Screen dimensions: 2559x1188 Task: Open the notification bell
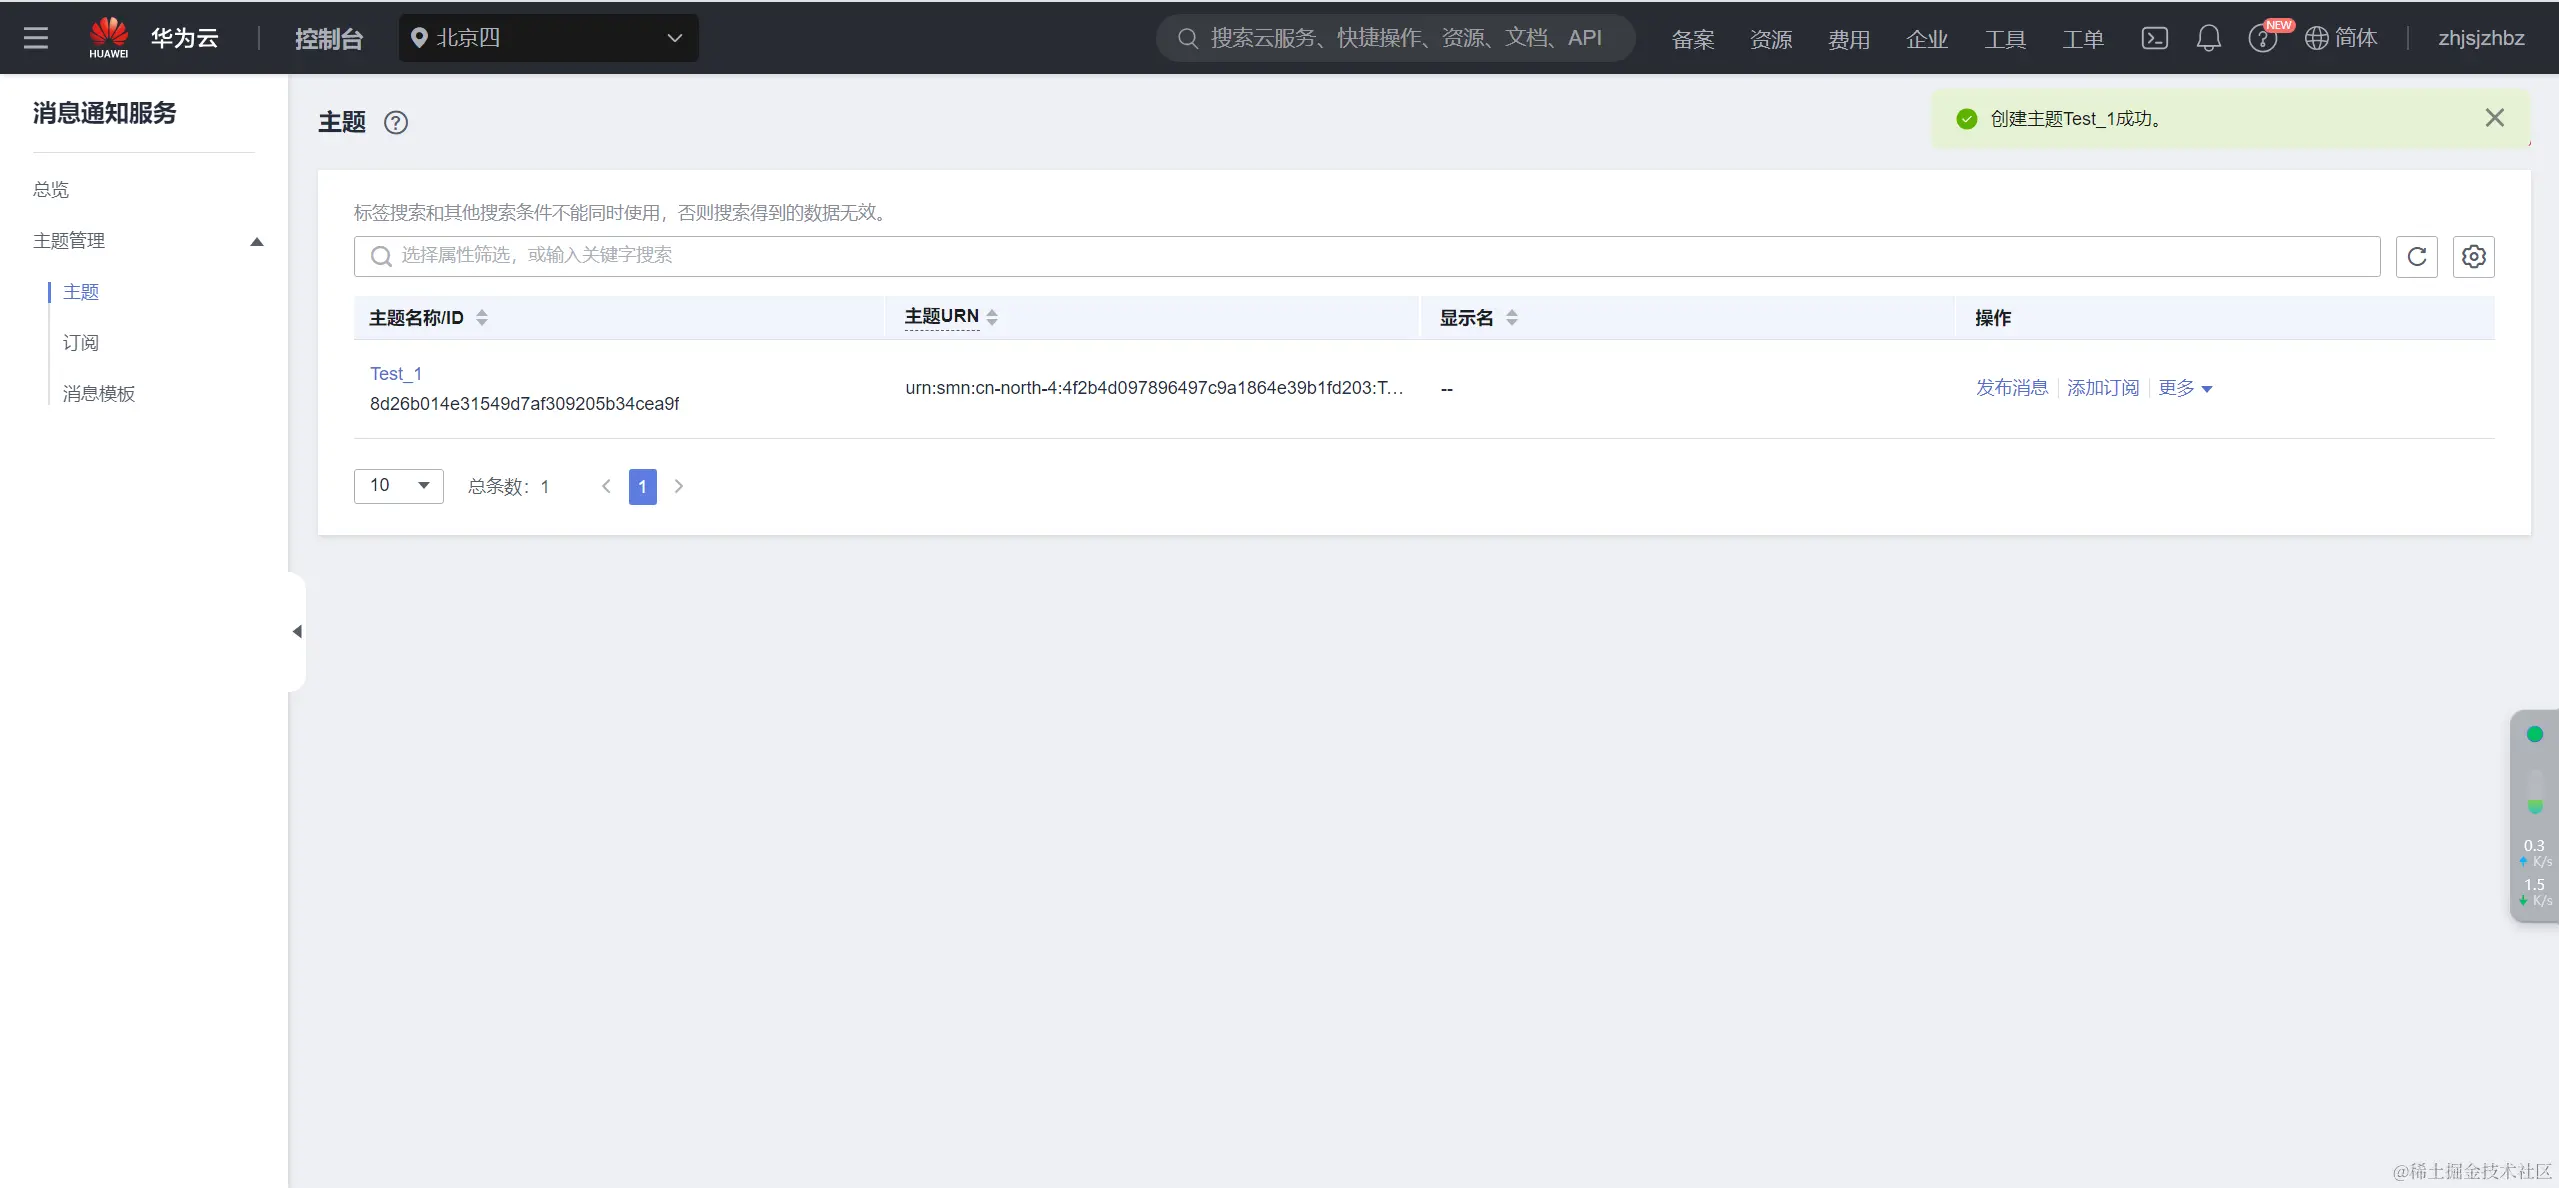[x=2208, y=38]
